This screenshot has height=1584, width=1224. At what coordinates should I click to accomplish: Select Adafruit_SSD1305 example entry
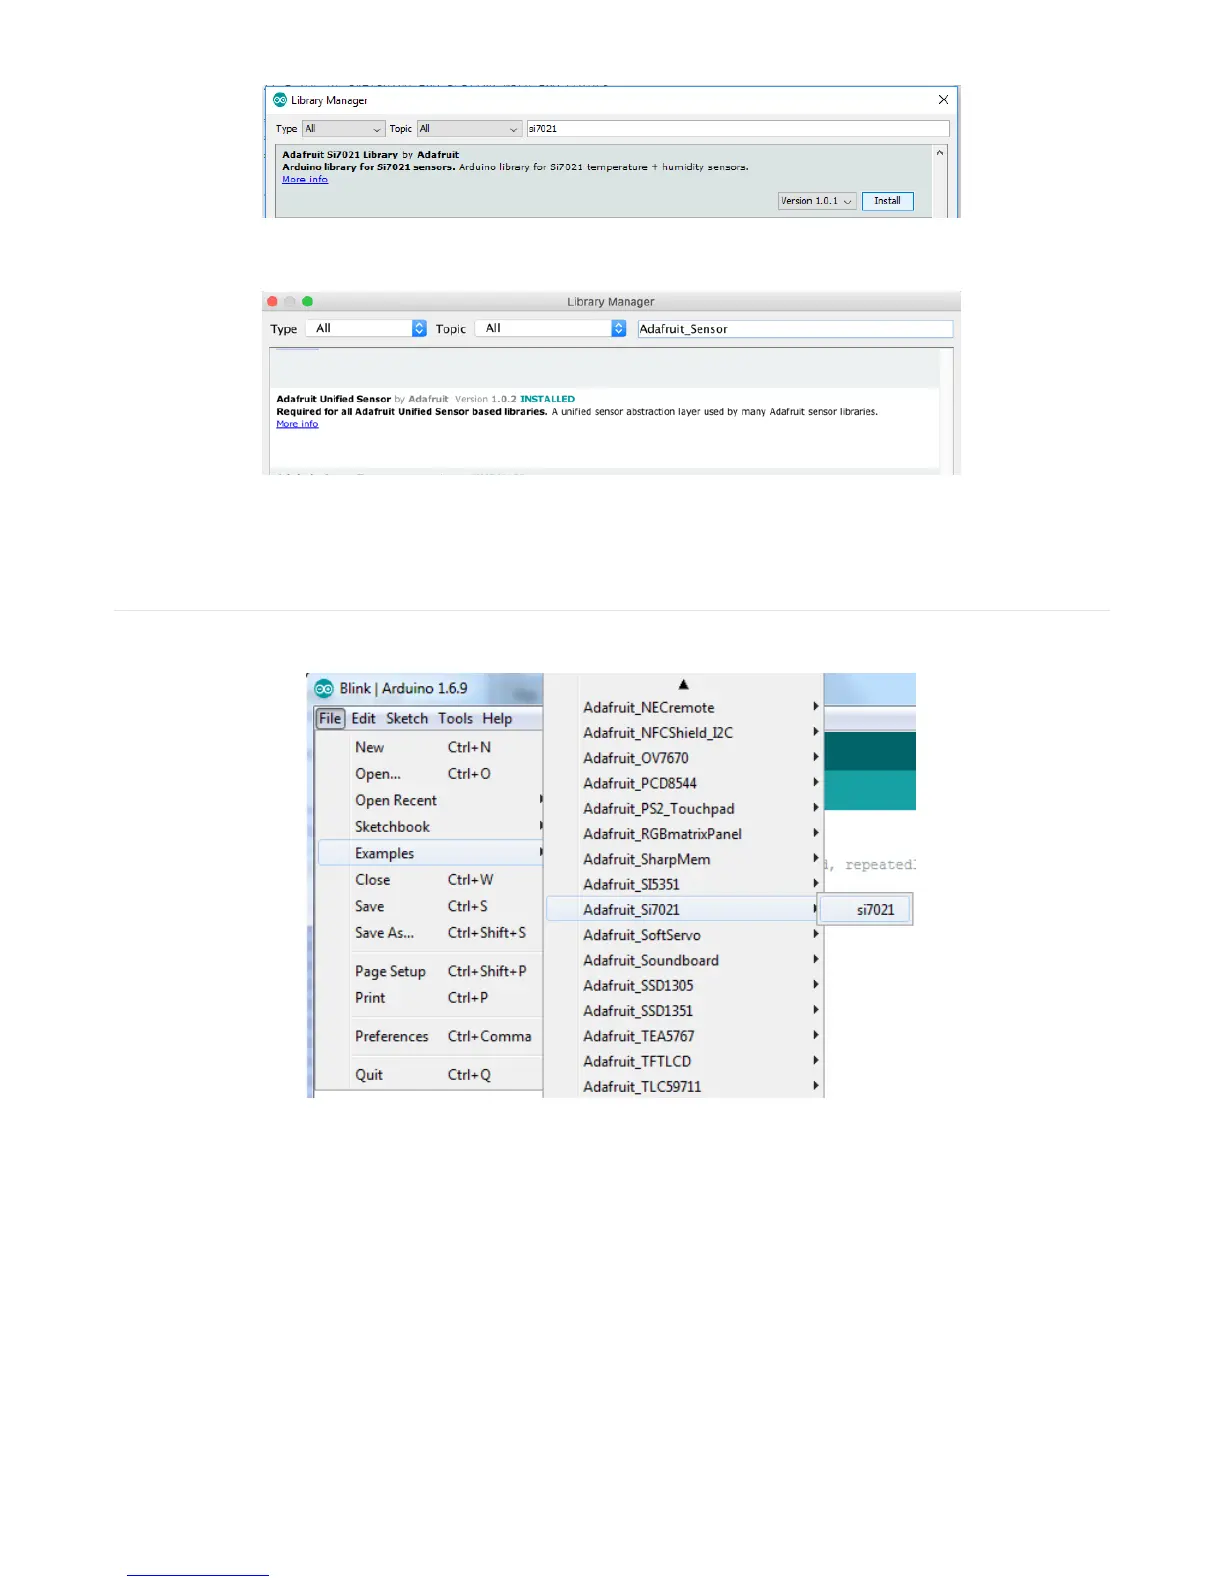tap(685, 985)
